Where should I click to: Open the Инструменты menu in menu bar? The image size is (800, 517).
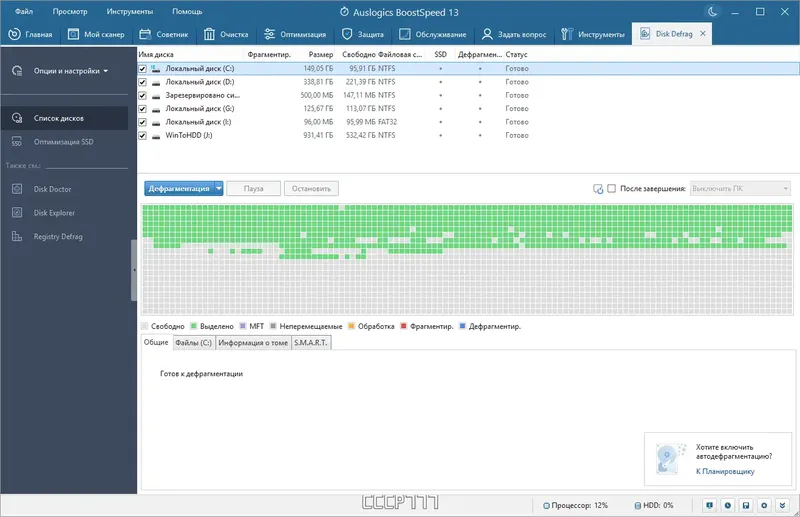click(x=130, y=11)
